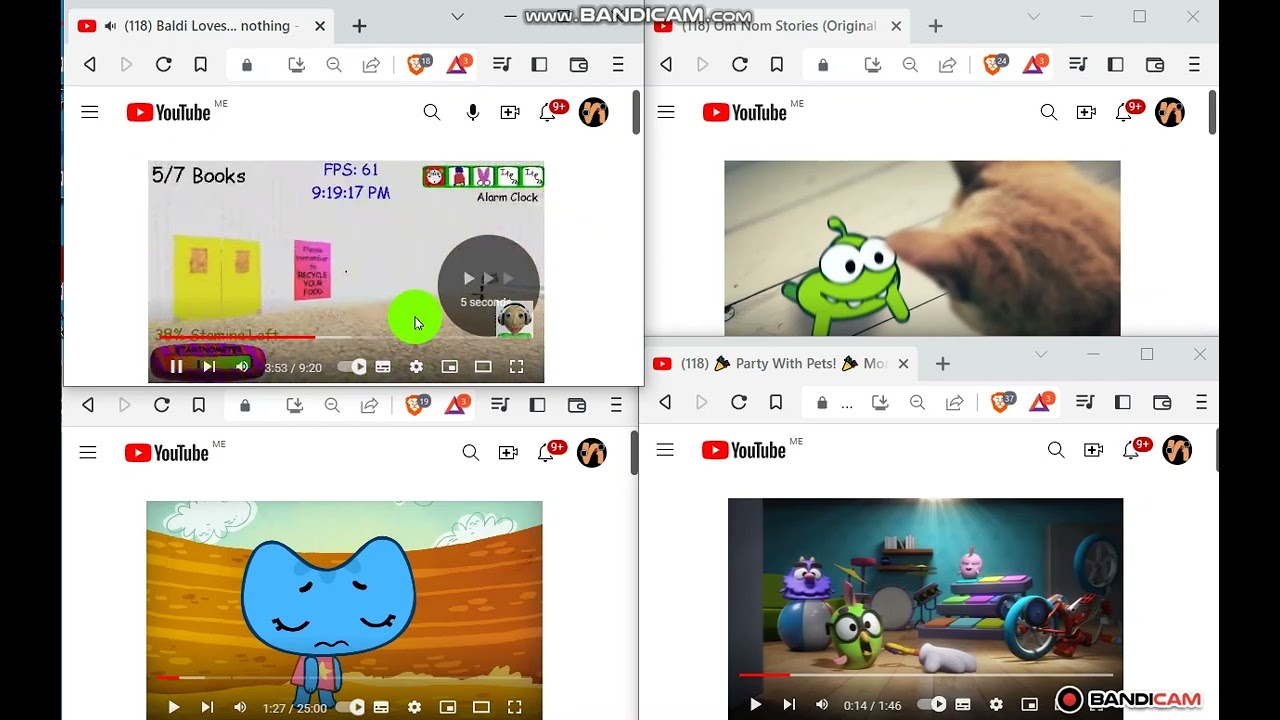Click YouTube logo in Om Nom window
Screen dimensions: 1280x720
[x=744, y=112]
